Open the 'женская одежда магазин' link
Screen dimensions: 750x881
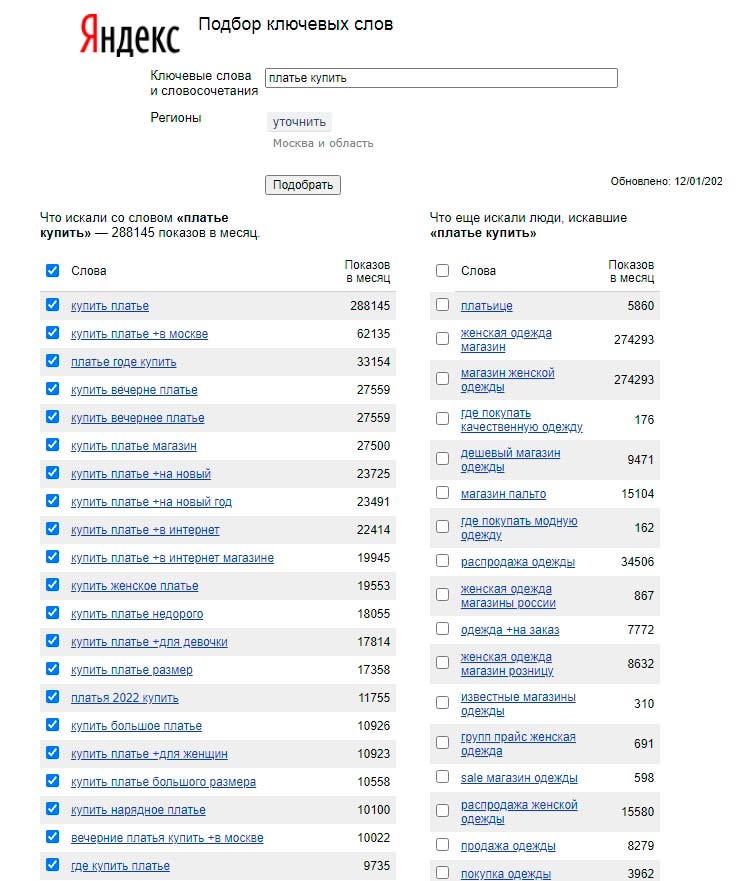(506, 340)
